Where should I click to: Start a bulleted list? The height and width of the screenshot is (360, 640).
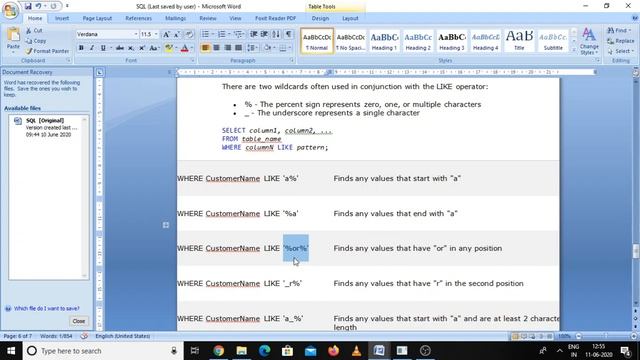click(x=205, y=34)
